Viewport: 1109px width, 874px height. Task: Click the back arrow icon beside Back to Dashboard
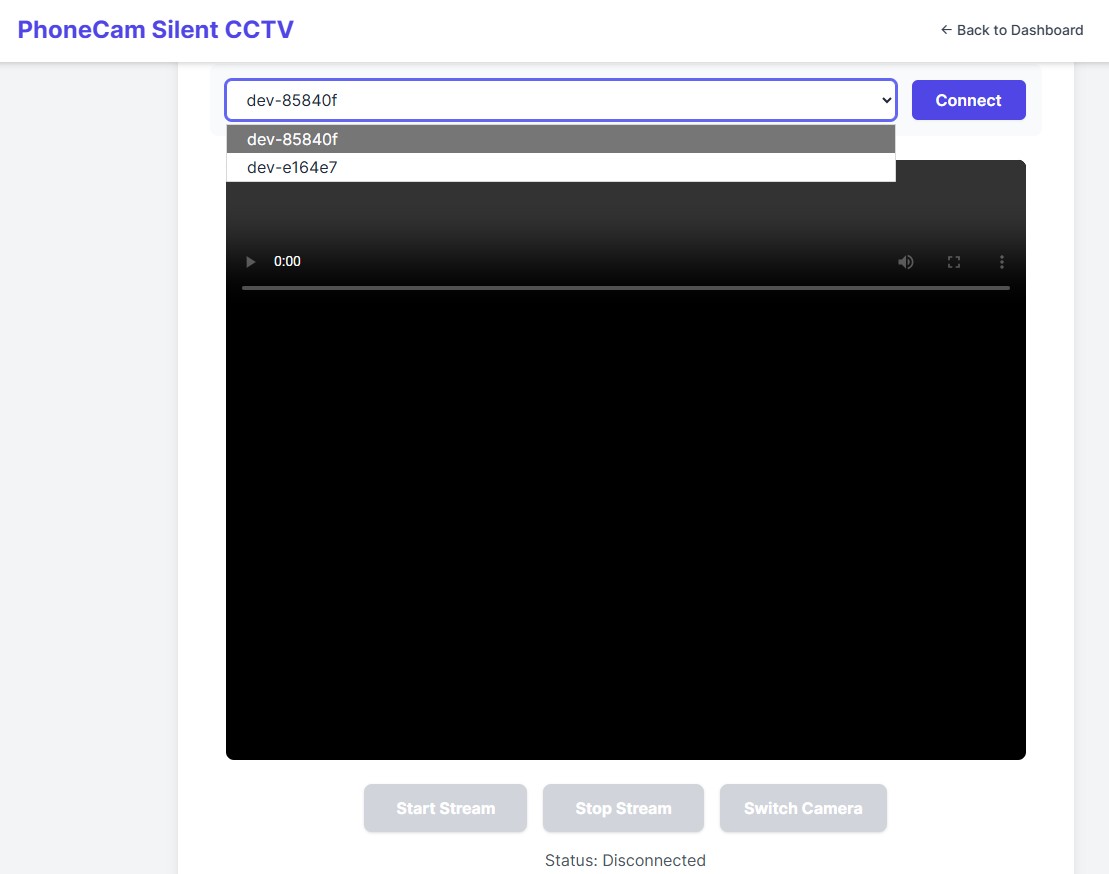click(945, 30)
